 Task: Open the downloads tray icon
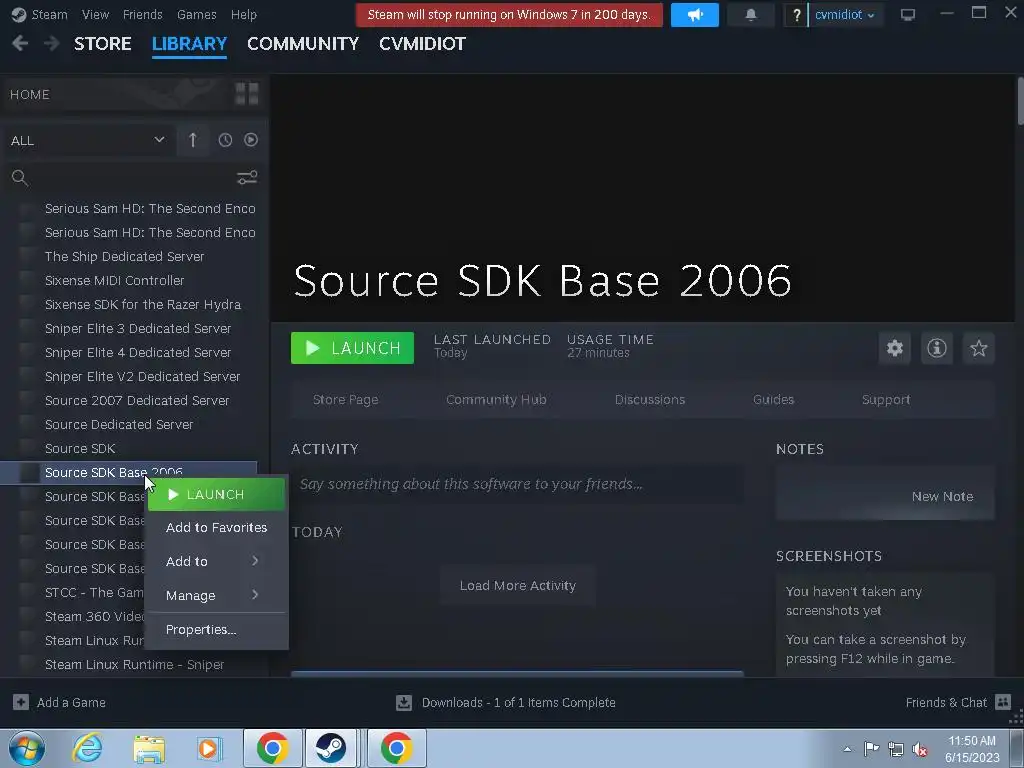pos(404,702)
